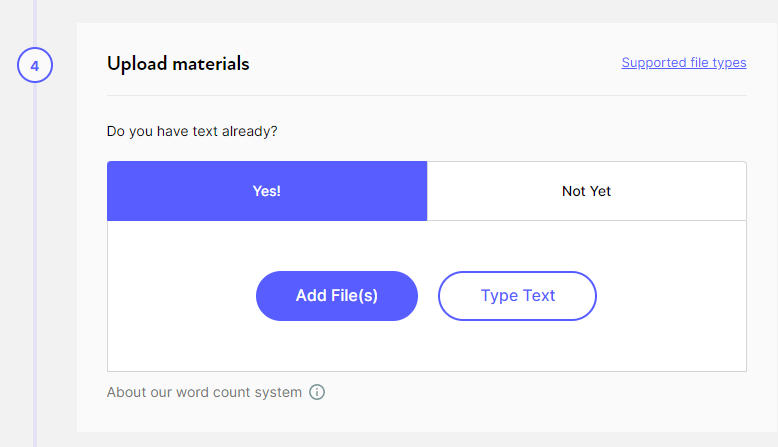This screenshot has width=778, height=447.
Task: Switch to the Not Yet tab
Action: tap(586, 191)
